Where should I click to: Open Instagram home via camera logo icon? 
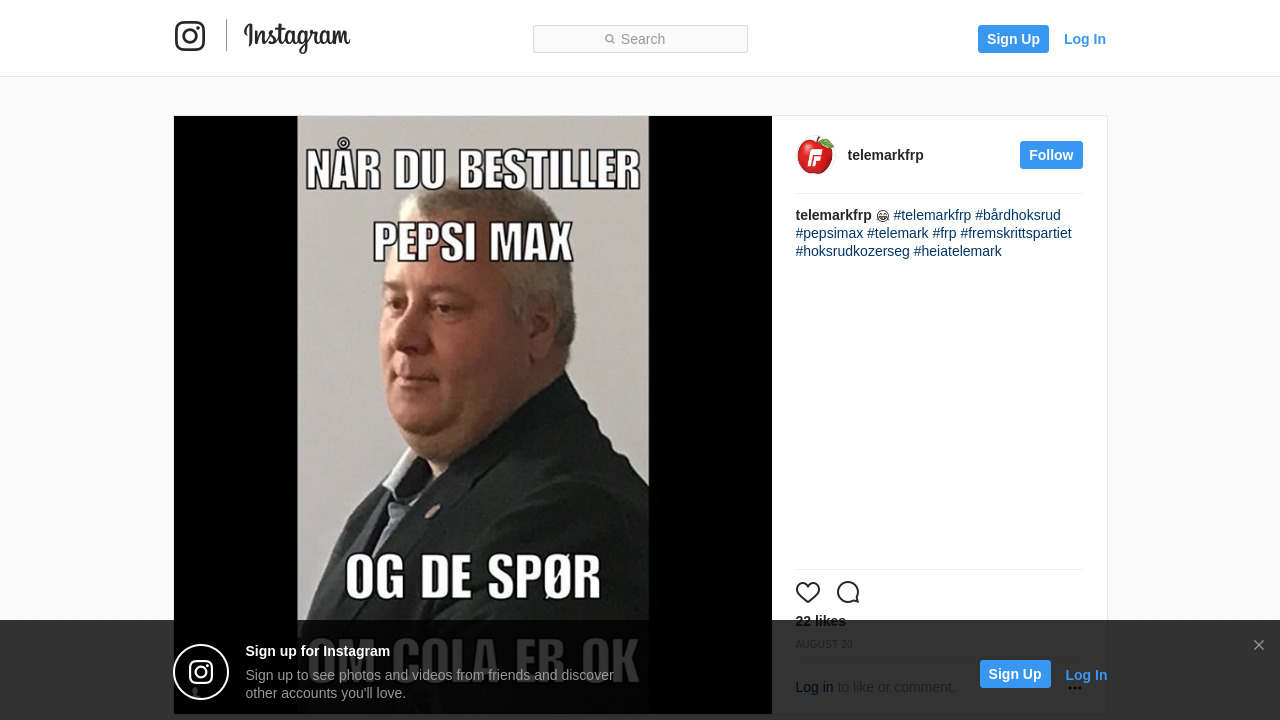190,36
